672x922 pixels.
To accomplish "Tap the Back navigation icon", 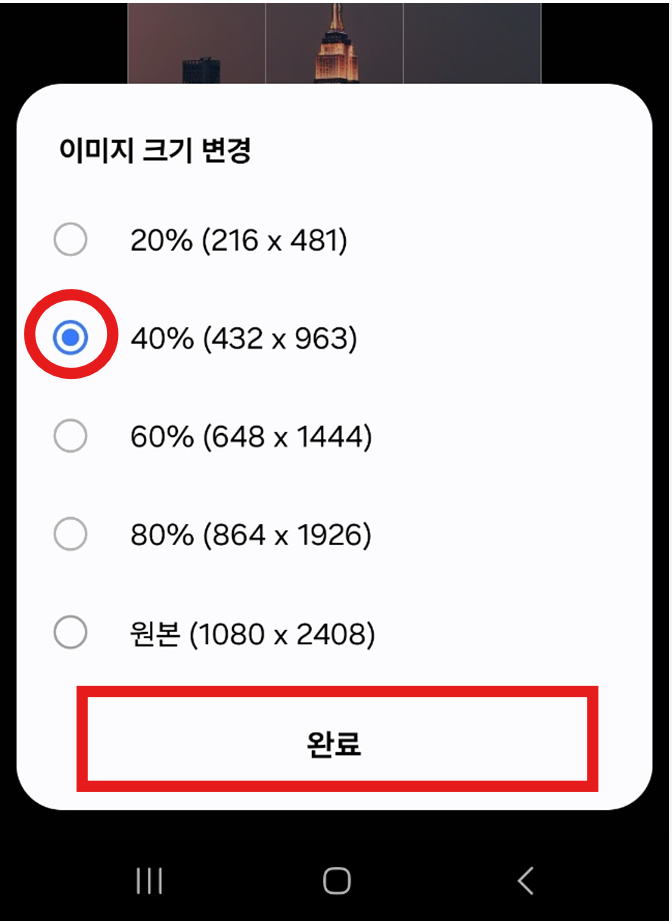I will point(524,881).
